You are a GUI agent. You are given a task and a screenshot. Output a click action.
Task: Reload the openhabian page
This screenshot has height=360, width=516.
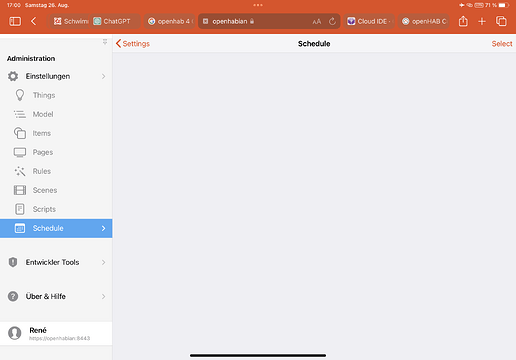(x=332, y=21)
